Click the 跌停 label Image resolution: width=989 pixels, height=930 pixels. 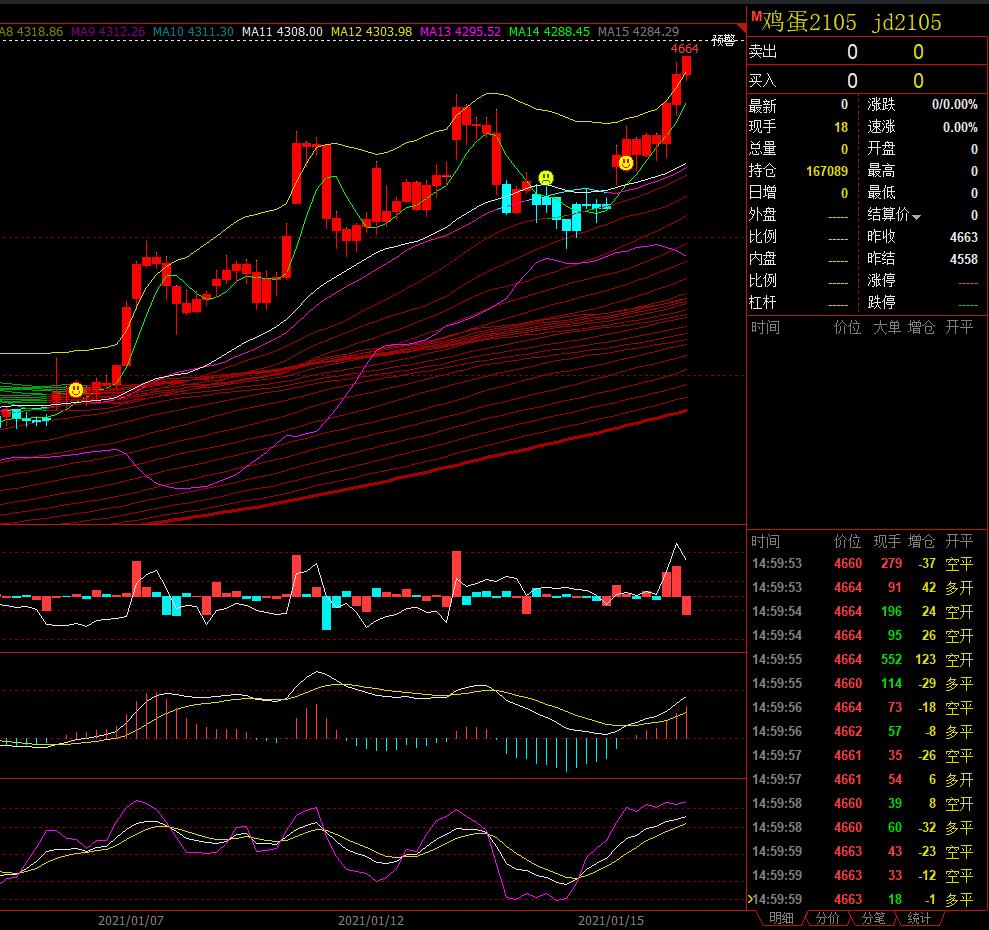pyautogui.click(x=881, y=302)
